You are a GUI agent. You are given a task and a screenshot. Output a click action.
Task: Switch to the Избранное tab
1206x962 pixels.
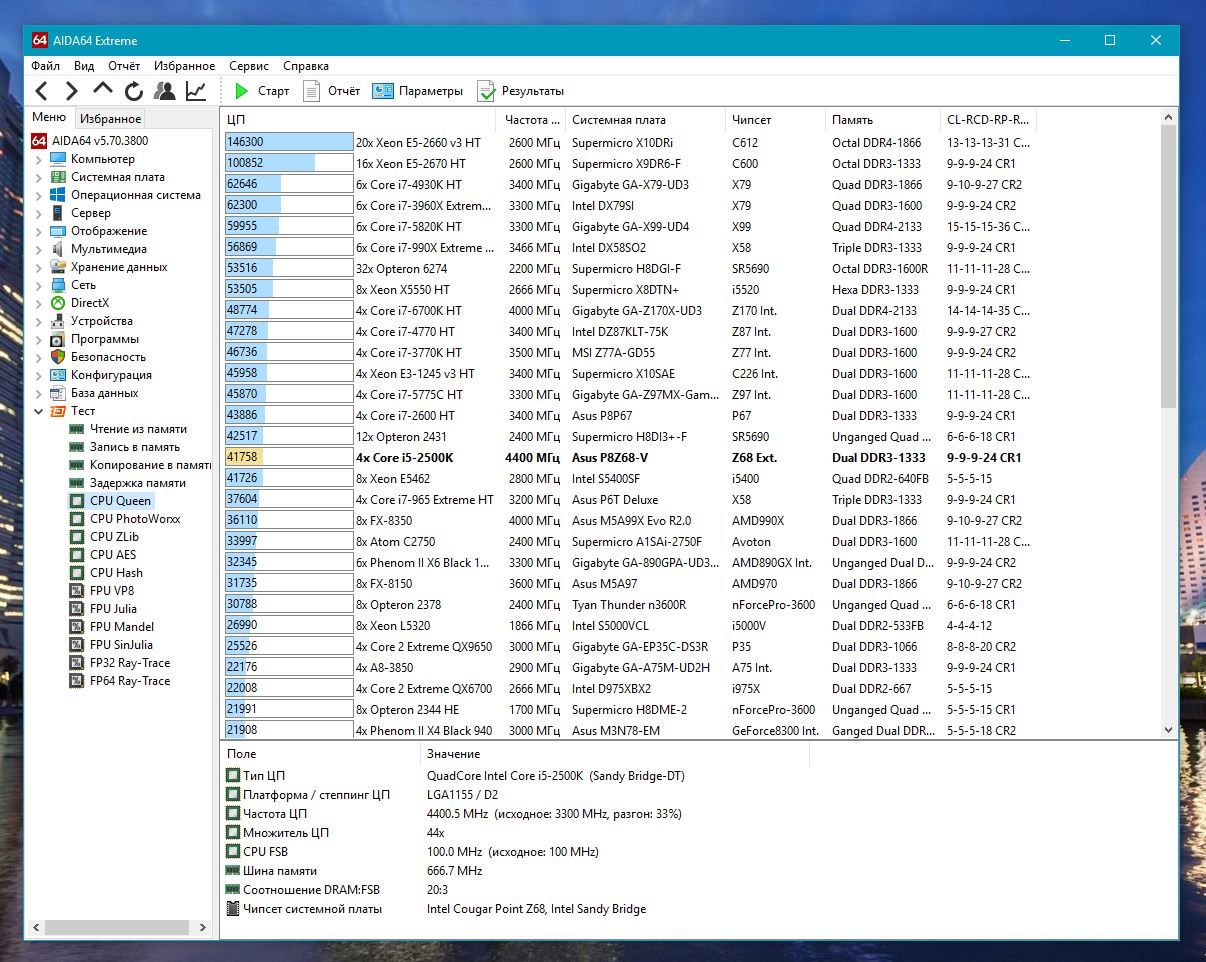[111, 118]
